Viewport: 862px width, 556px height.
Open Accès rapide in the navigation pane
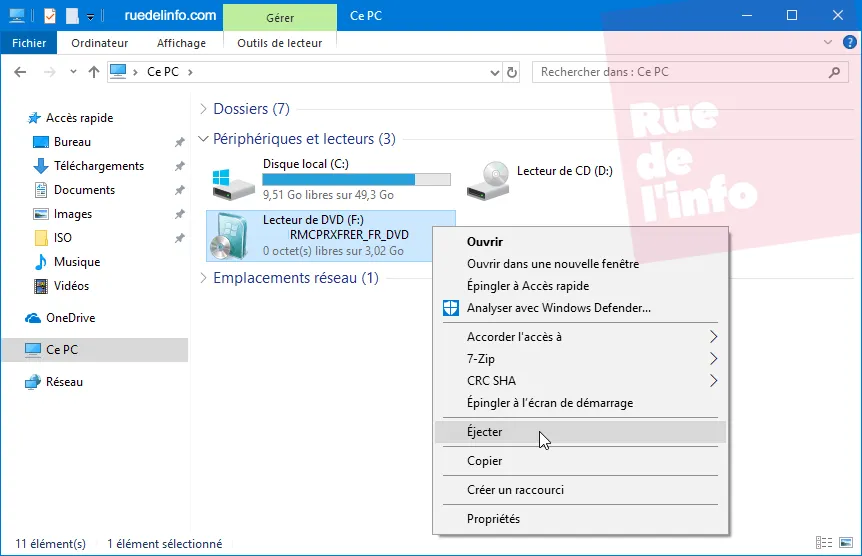(x=79, y=118)
